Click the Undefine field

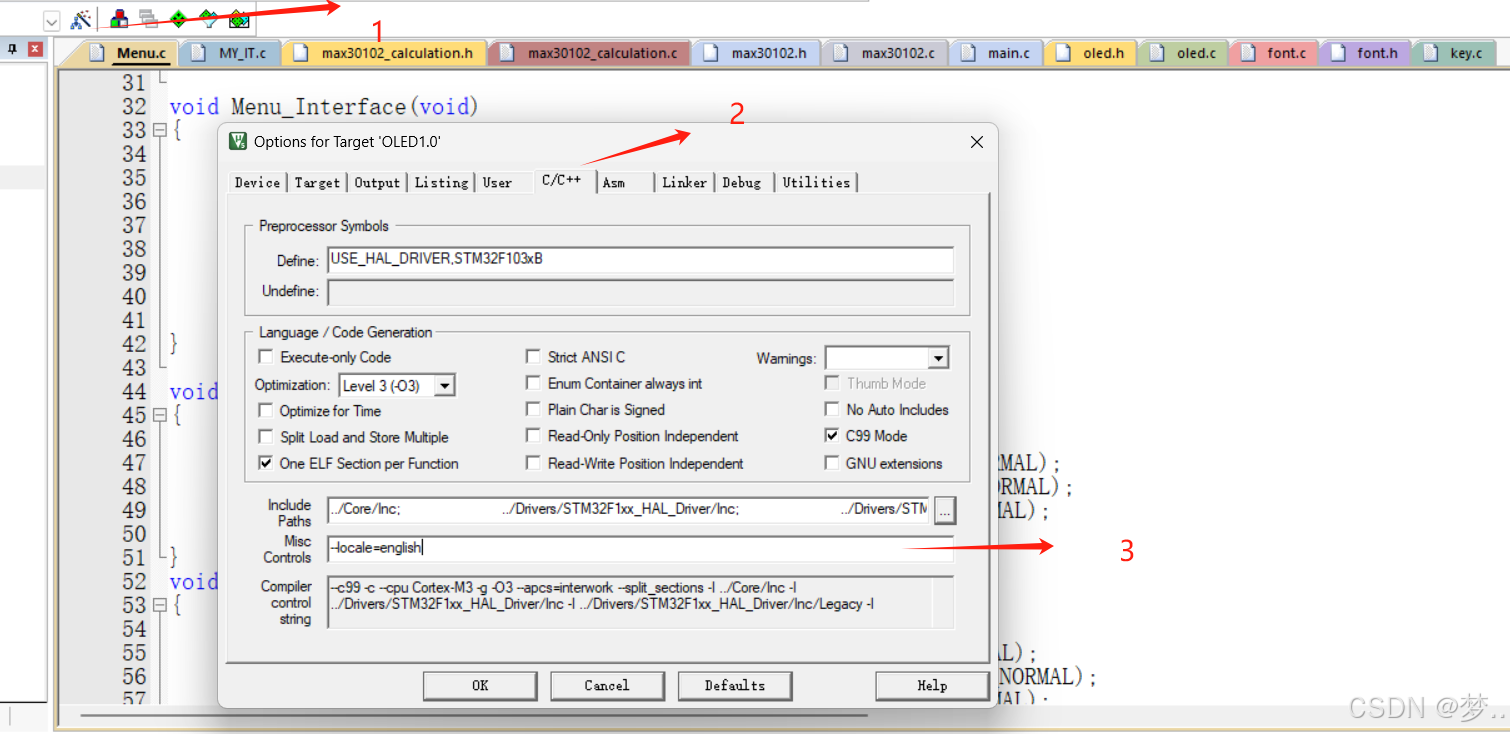pyautogui.click(x=640, y=291)
